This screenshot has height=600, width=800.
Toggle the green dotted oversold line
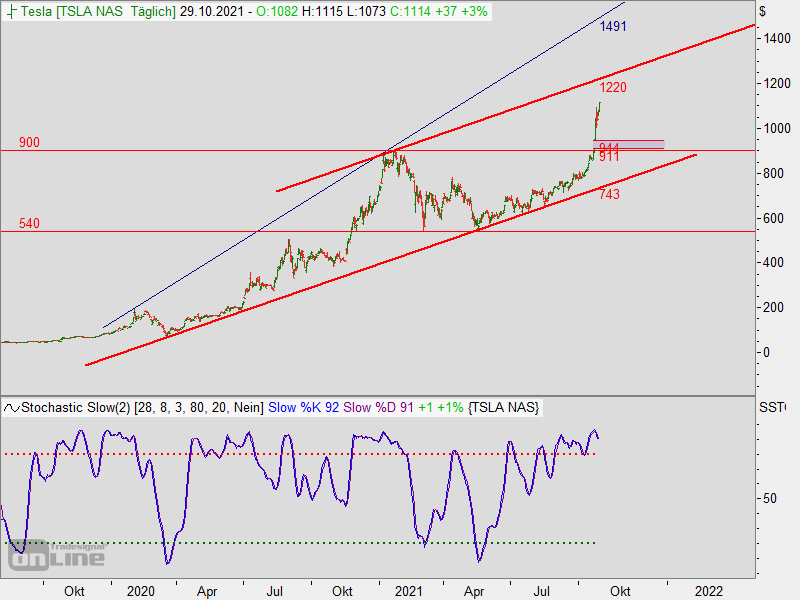coord(300,543)
